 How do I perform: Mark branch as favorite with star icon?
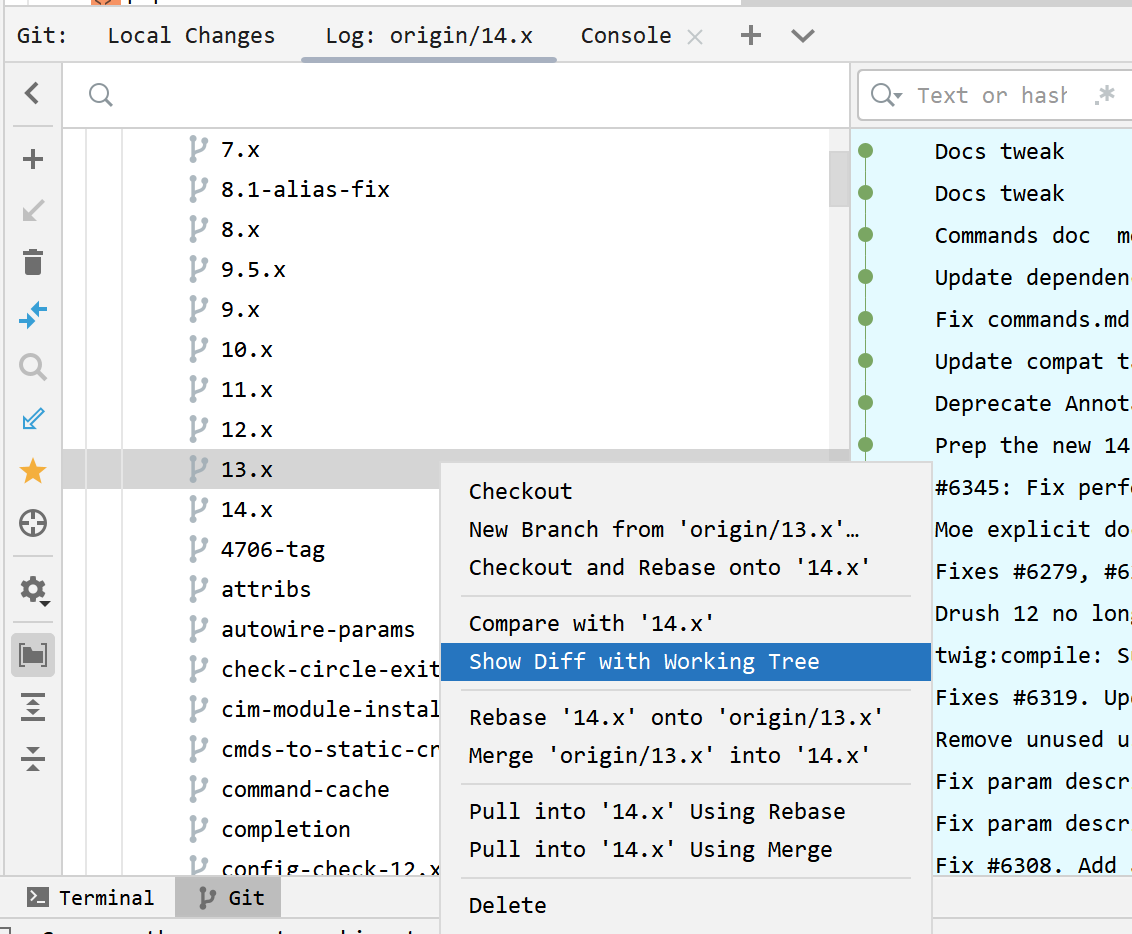[x=32, y=471]
